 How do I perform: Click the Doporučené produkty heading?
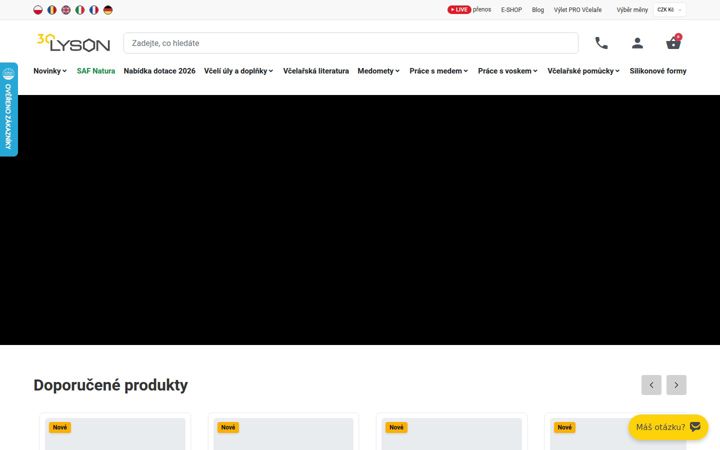pos(111,385)
